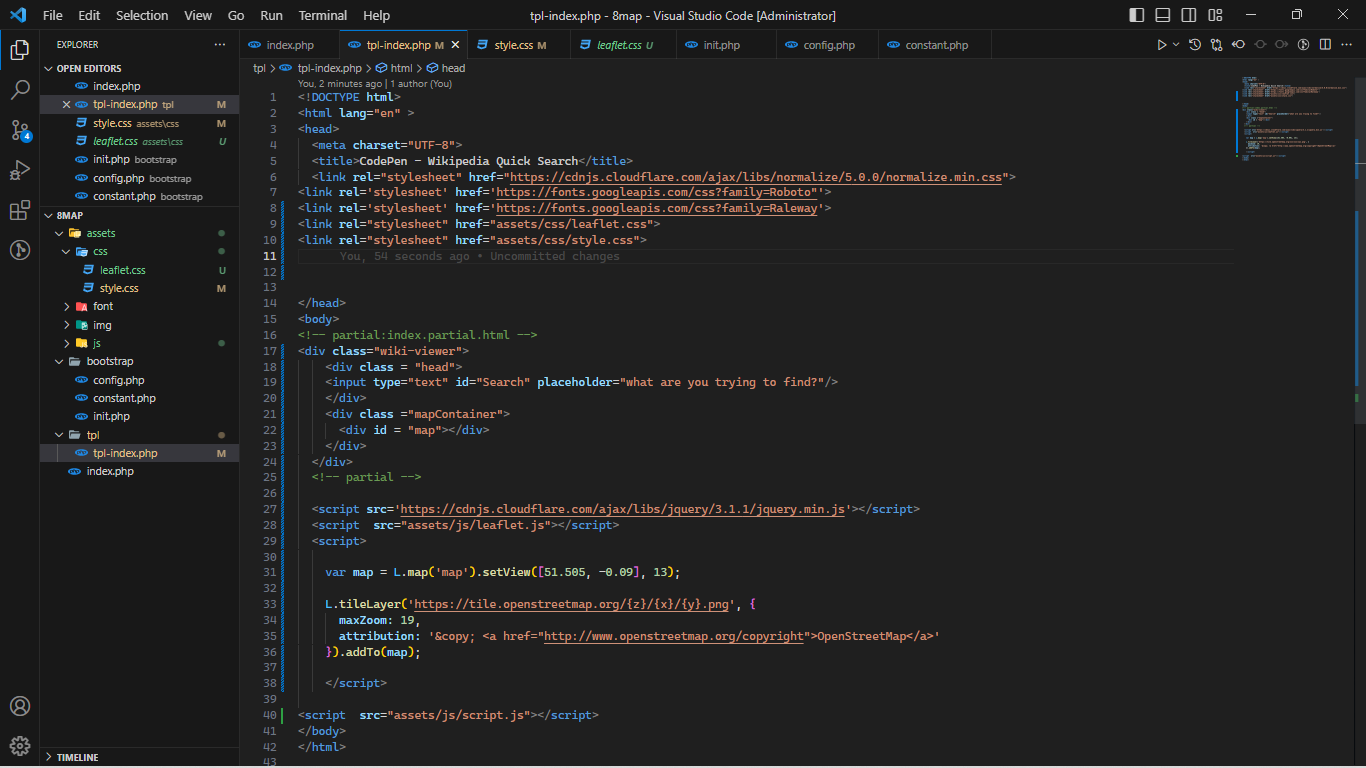
Task: Open the Extensions view
Action: coord(19,210)
